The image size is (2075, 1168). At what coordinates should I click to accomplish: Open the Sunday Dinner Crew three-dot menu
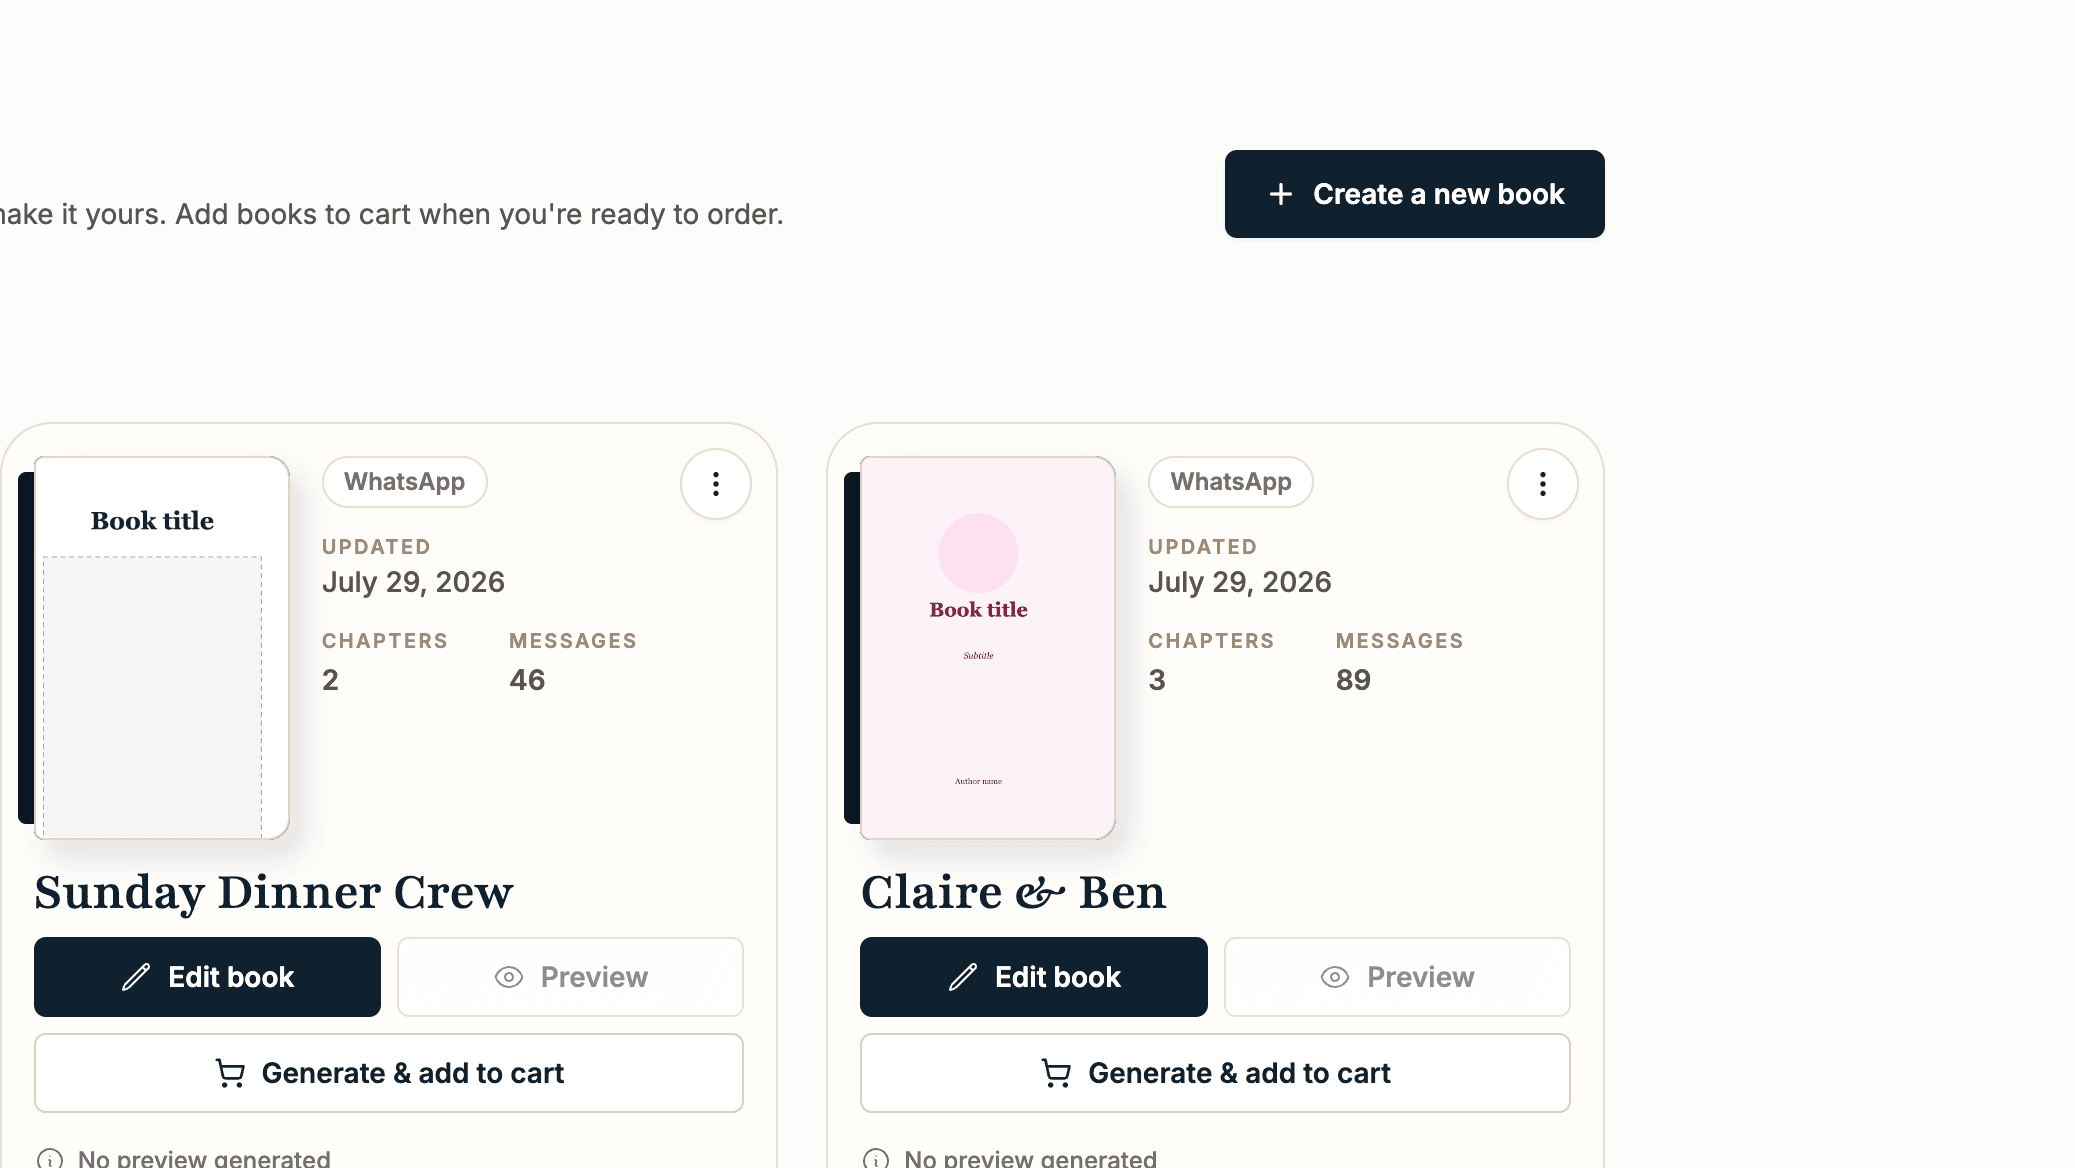point(716,484)
